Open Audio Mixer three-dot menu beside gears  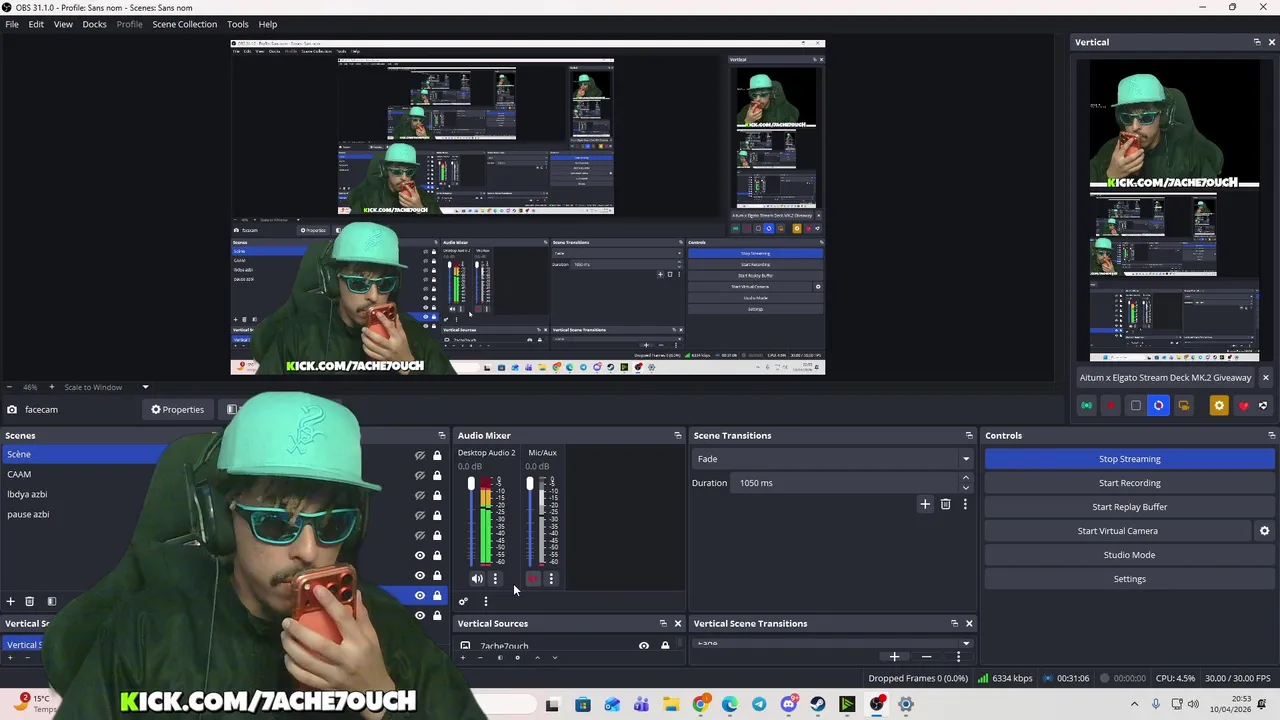click(x=485, y=601)
